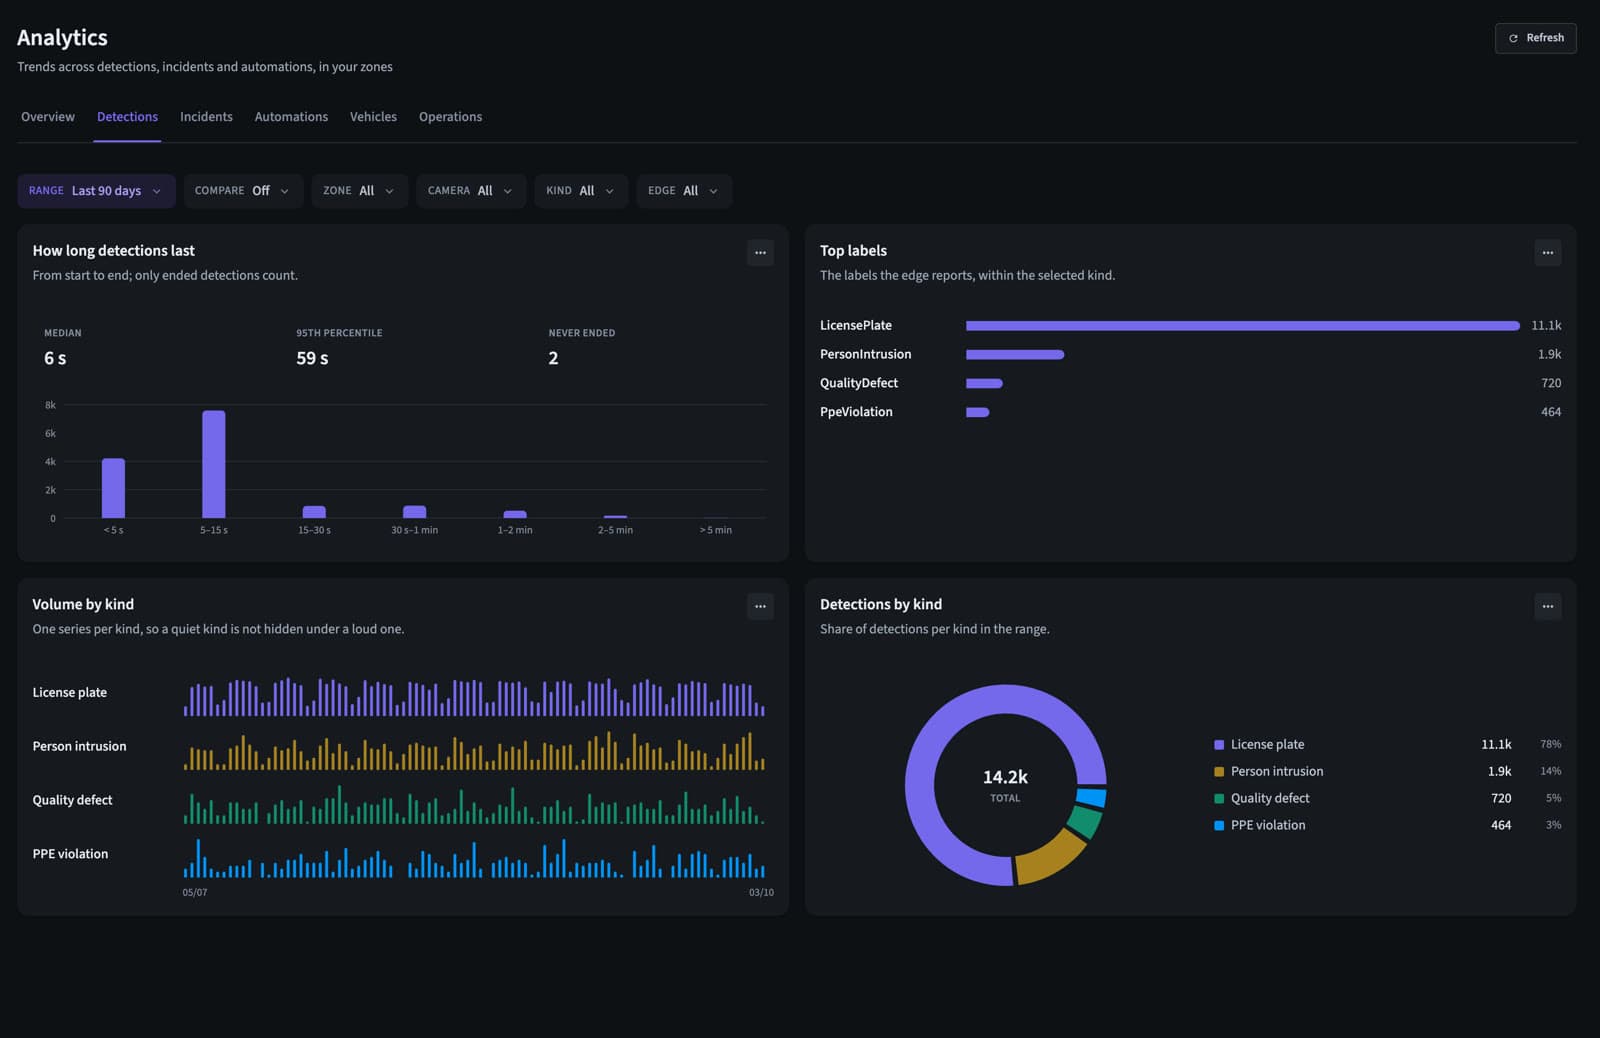Switch to the Vehicles tab

(373, 117)
